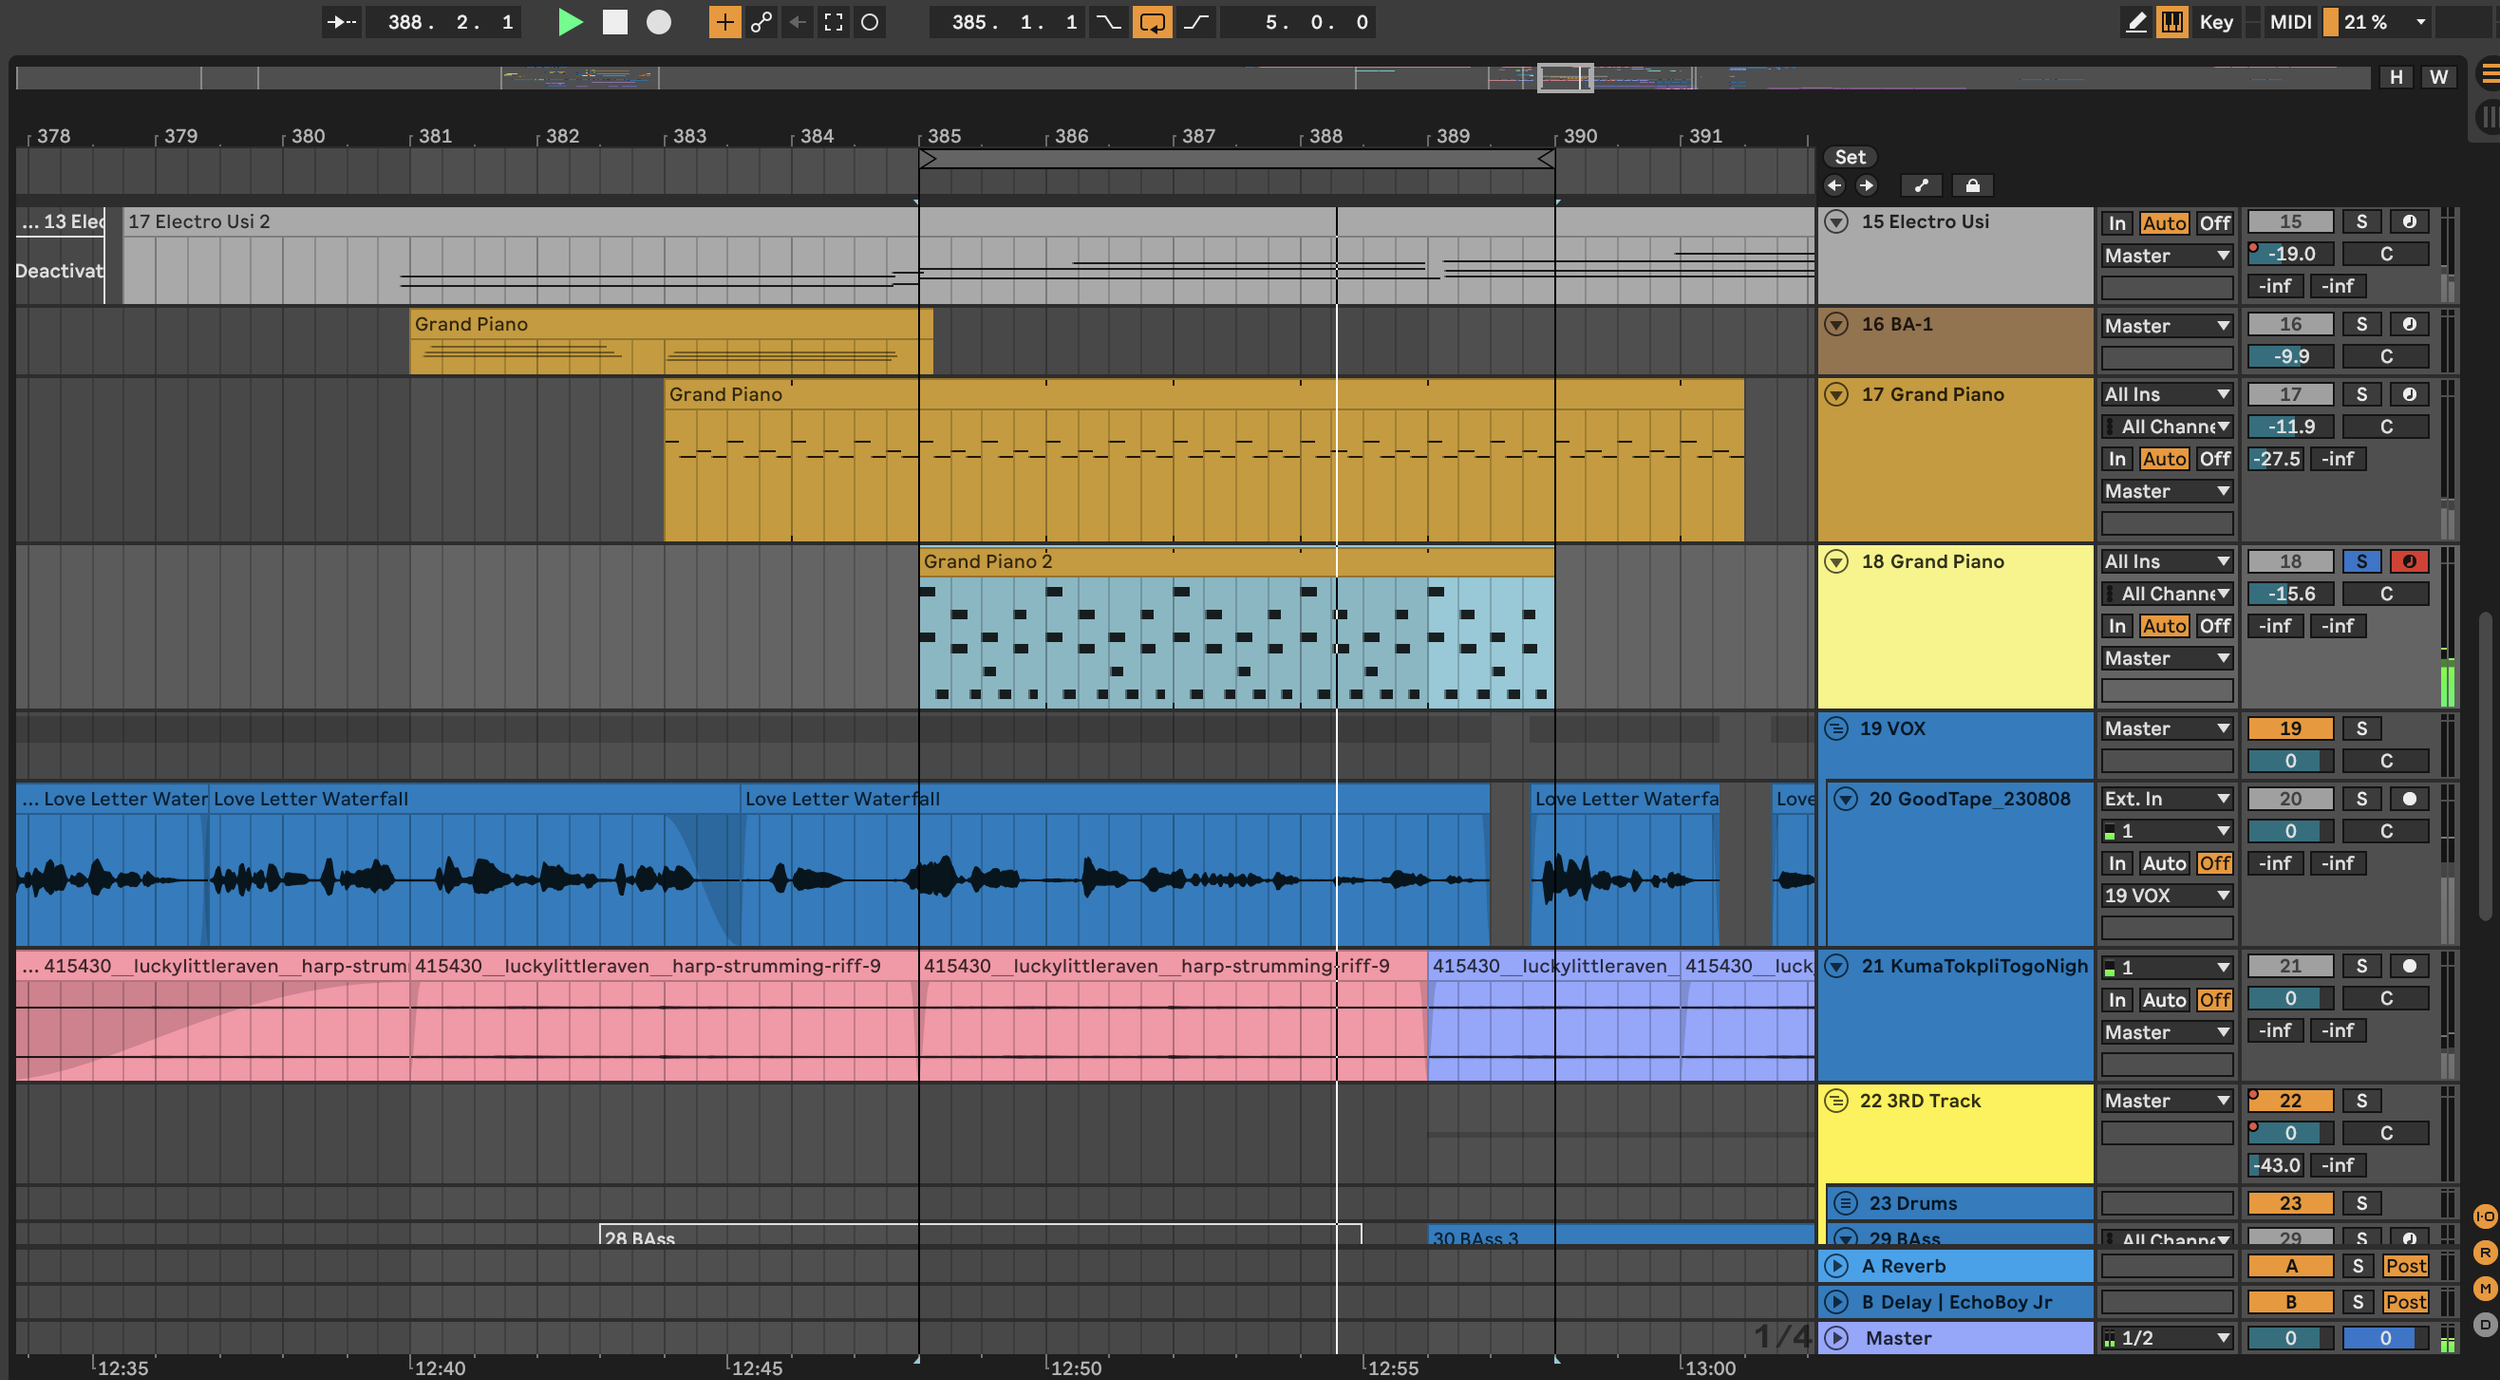Viewport: 2500px width, 1380px height.
Task: Click track 17 volume value -11.9
Action: click(2290, 426)
